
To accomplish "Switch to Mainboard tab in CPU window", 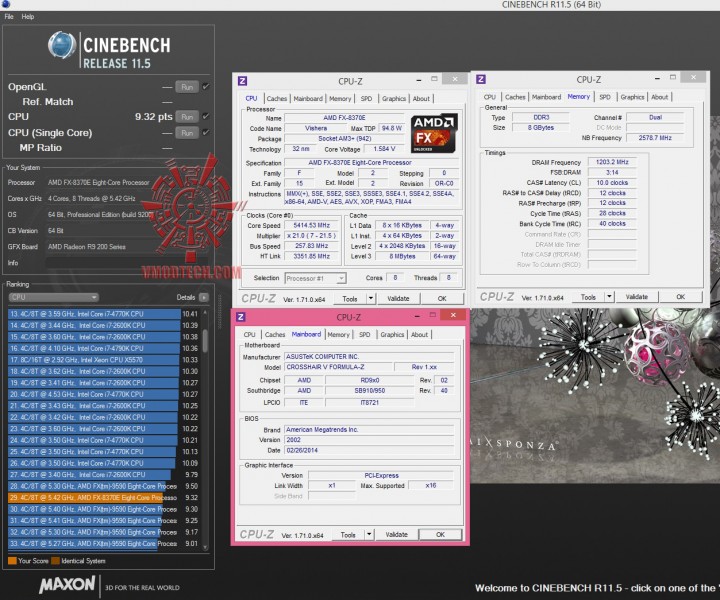I will tap(308, 99).
